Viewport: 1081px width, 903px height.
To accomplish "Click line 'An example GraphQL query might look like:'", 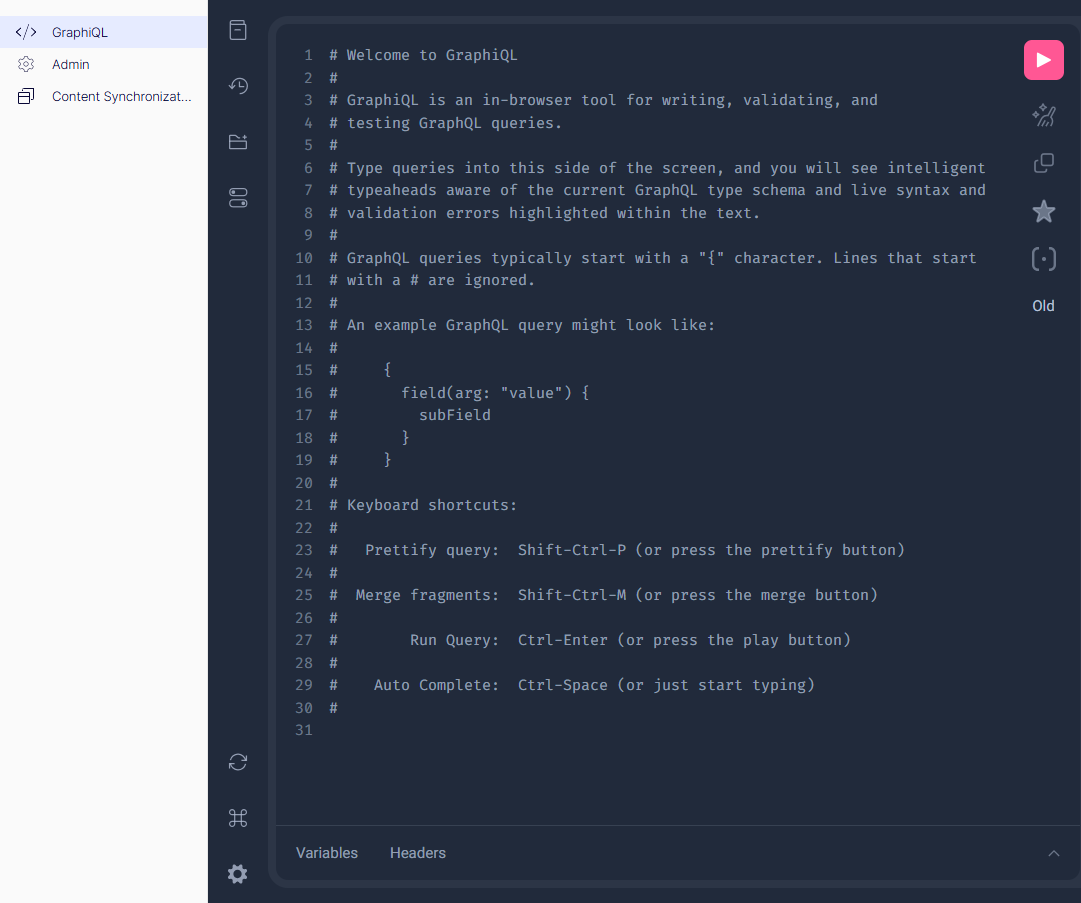I will (523, 325).
